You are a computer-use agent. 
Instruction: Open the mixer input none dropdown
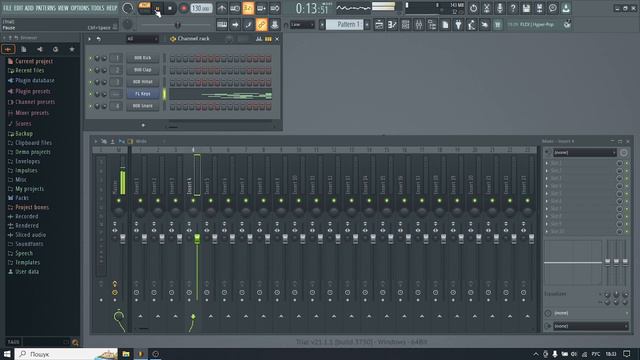(x=584, y=153)
